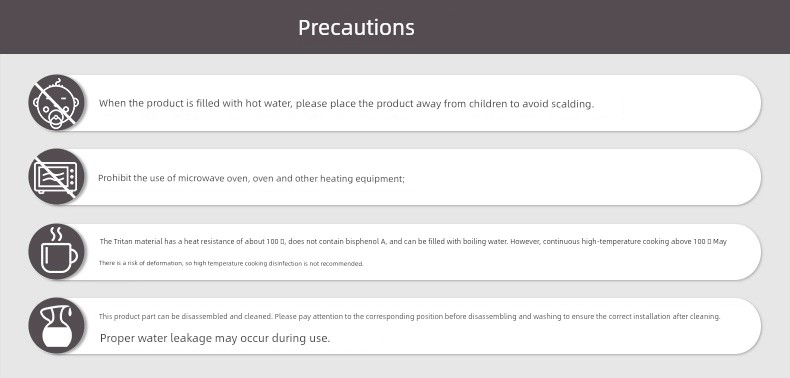Click the disassembled and cleaned instruction text
The width and height of the screenshot is (790, 378).
tap(410, 317)
